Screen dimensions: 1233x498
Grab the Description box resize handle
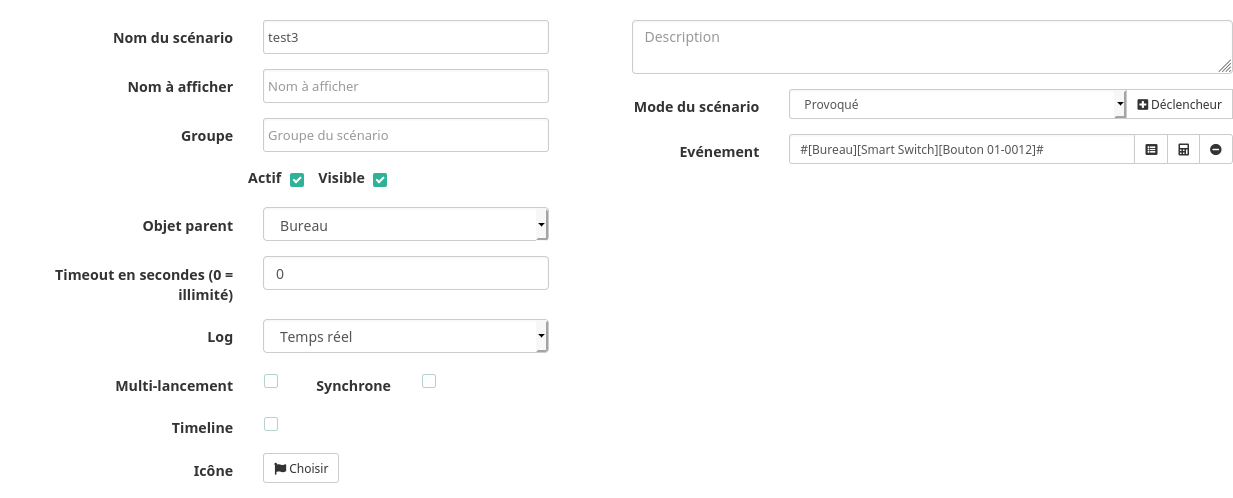1225,66
